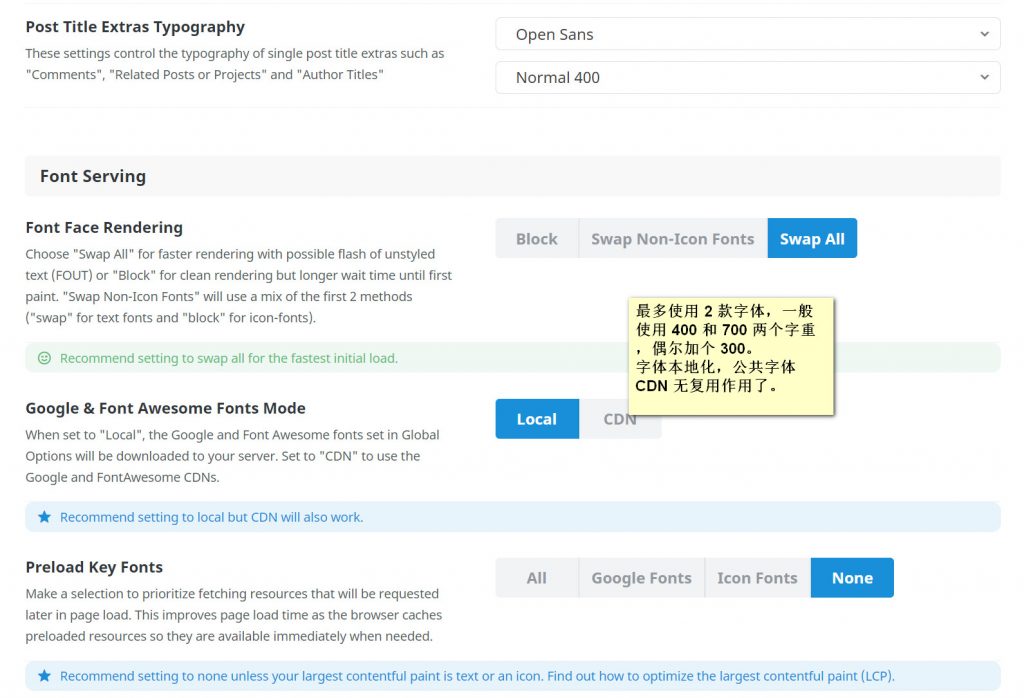Open the Normal 400 font weight dropdown
The height and width of the screenshot is (698, 1024).
[x=740, y=77]
